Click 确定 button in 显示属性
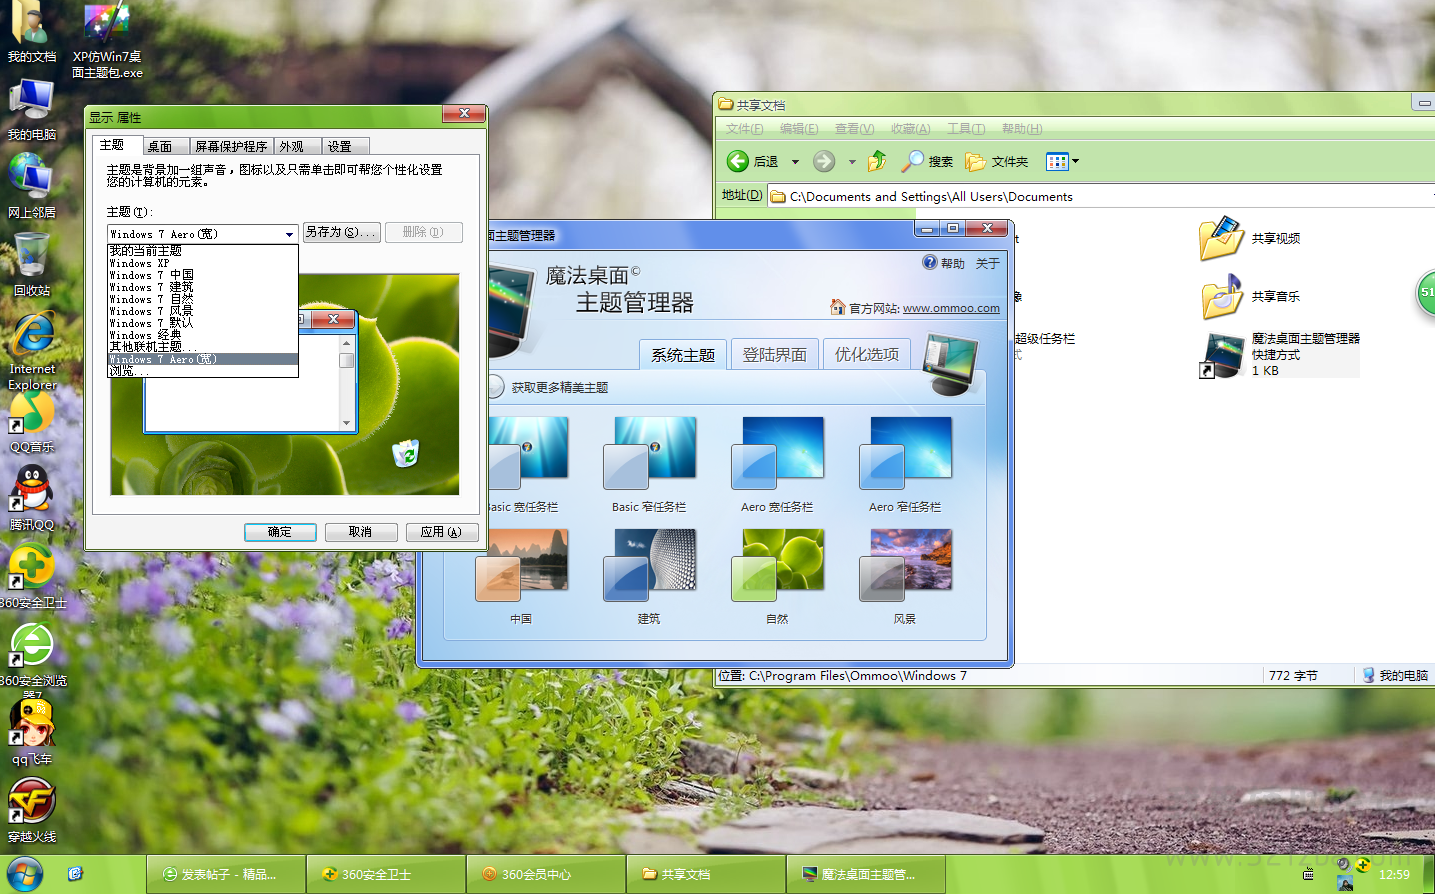1435x894 pixels. tap(280, 532)
